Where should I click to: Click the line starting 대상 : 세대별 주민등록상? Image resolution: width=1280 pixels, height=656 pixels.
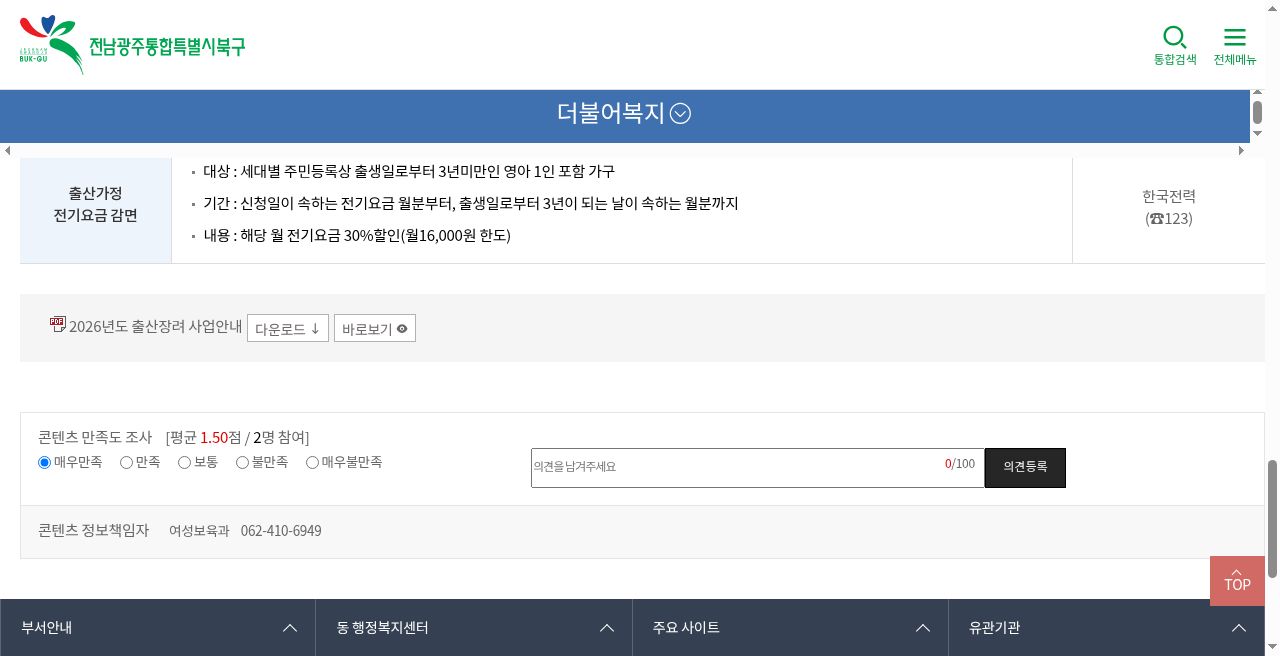(x=409, y=172)
